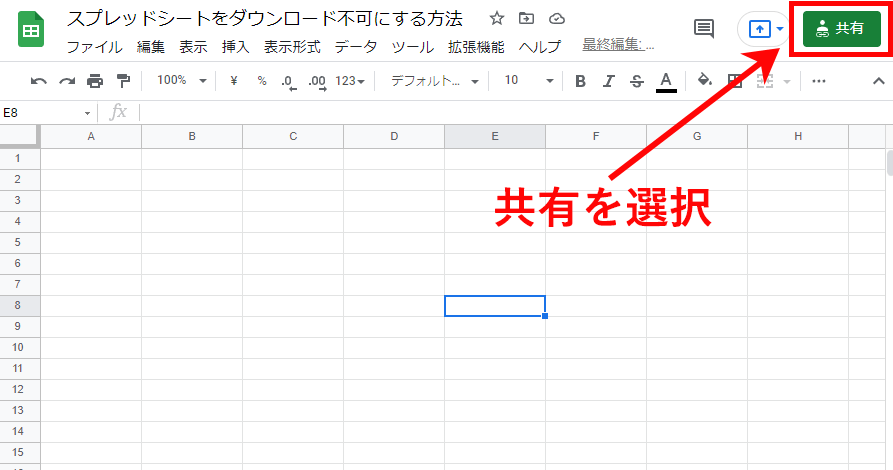Image resolution: width=893 pixels, height=470 pixels.
Task: Open the ツール menu
Action: point(413,47)
